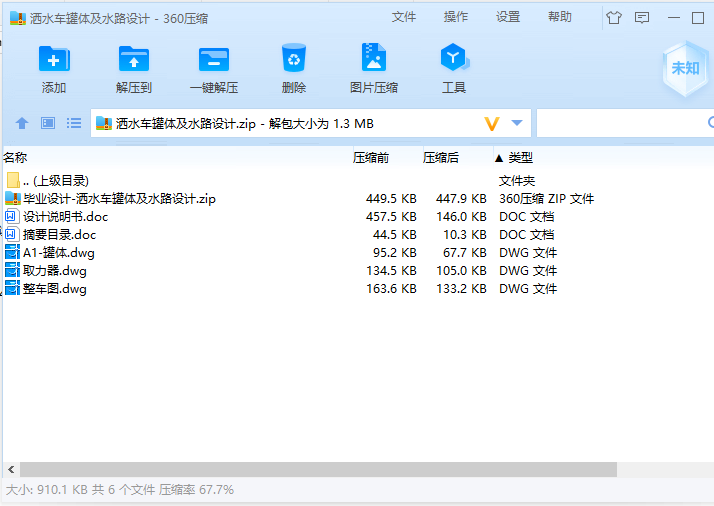
Task: Click the 未知 security shield badge
Action: coord(685,68)
